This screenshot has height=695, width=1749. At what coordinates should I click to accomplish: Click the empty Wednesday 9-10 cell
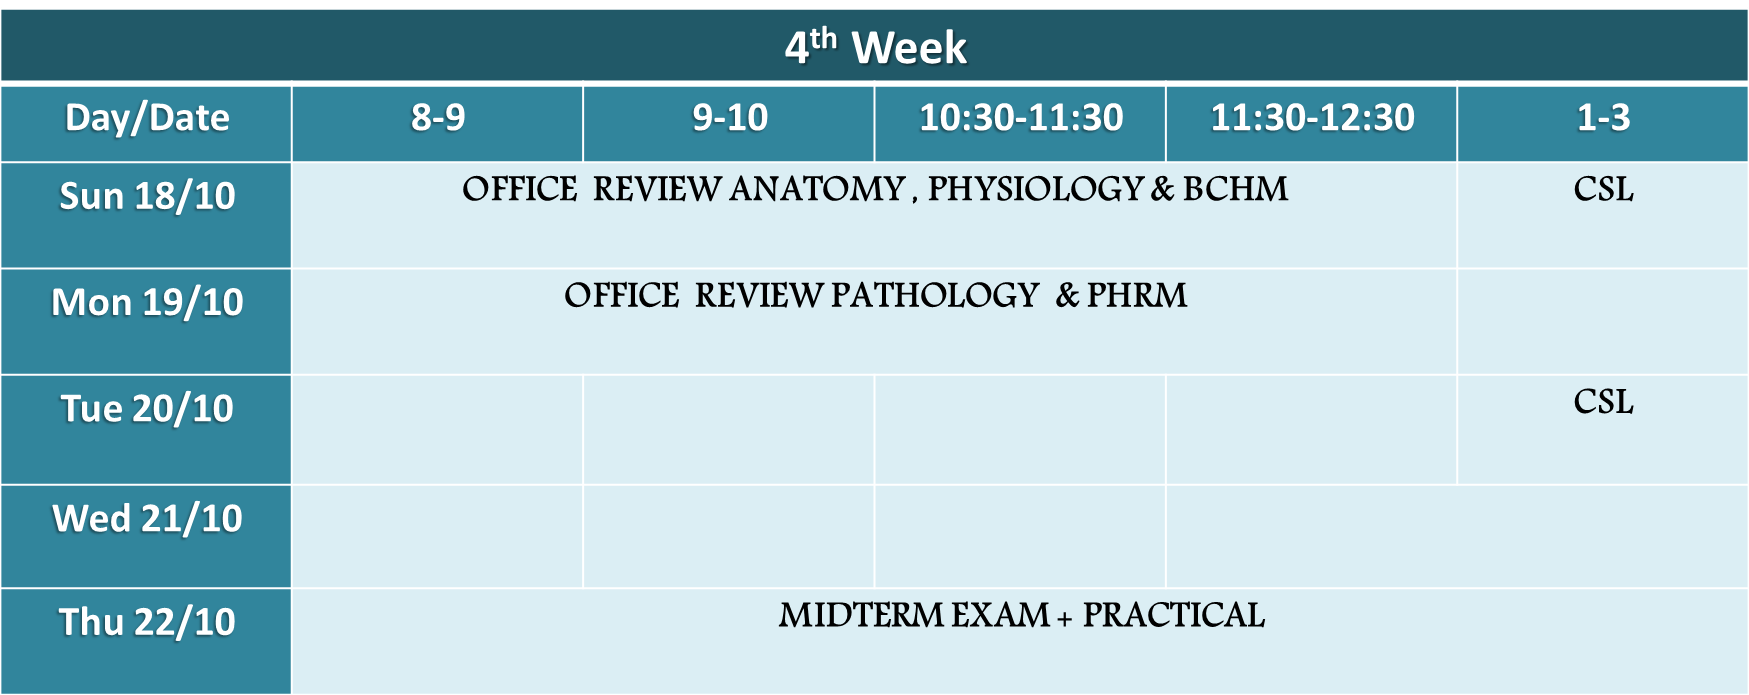(729, 537)
